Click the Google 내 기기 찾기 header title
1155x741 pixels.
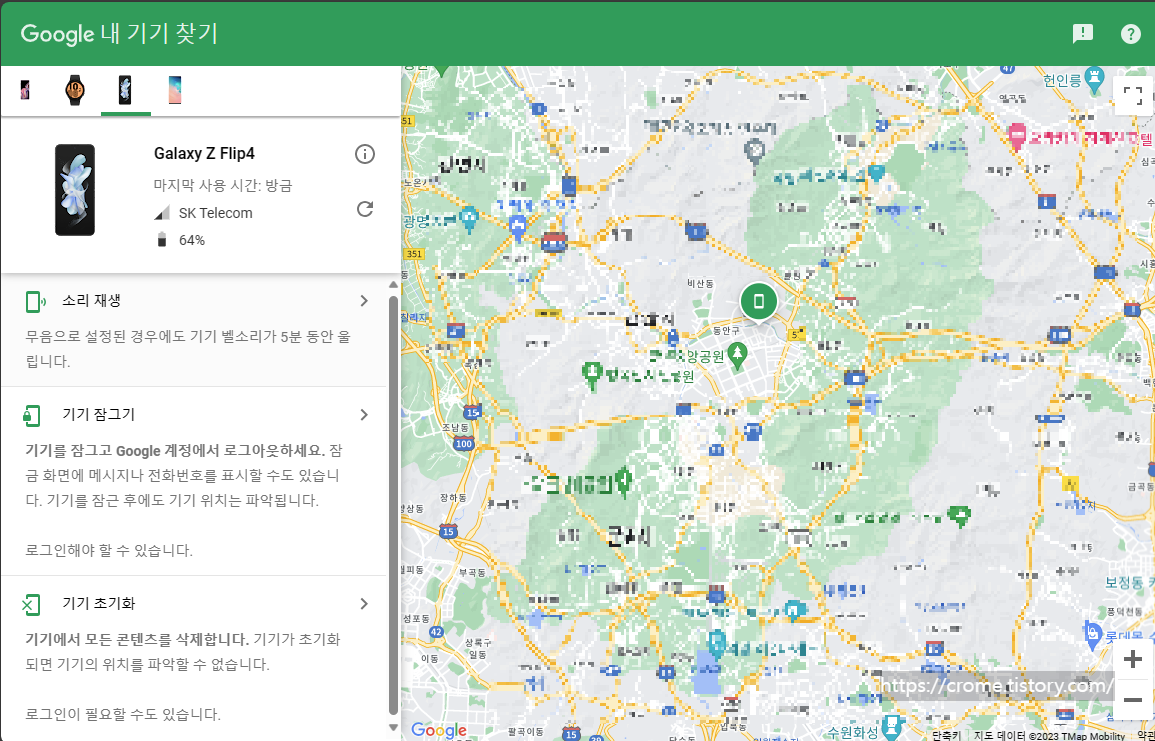[x=119, y=34]
